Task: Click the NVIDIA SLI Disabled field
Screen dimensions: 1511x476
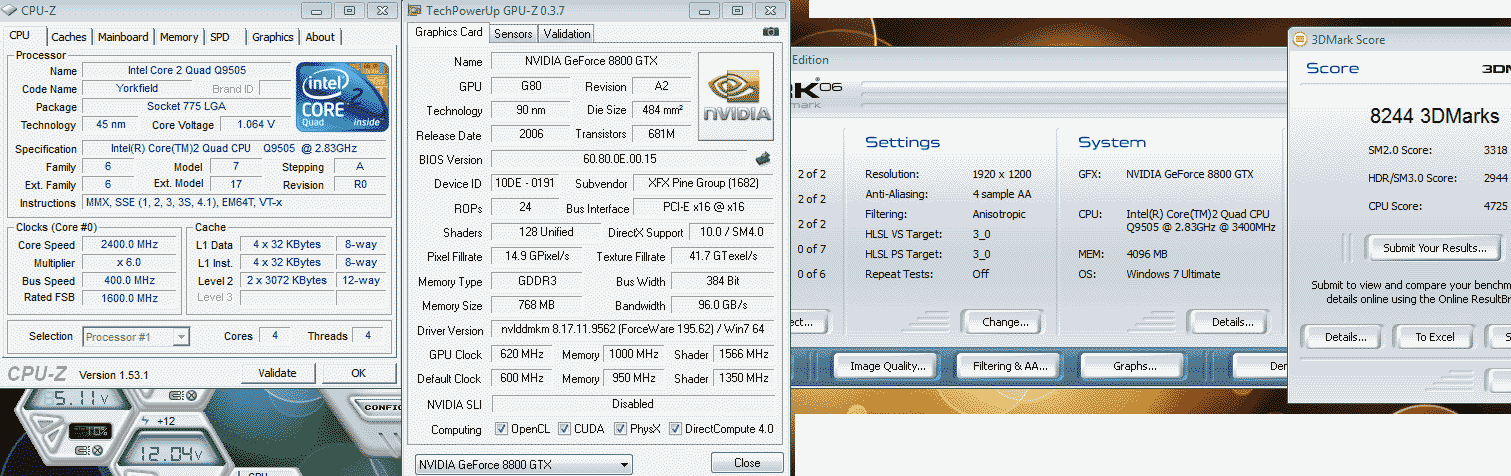Action: [632, 404]
